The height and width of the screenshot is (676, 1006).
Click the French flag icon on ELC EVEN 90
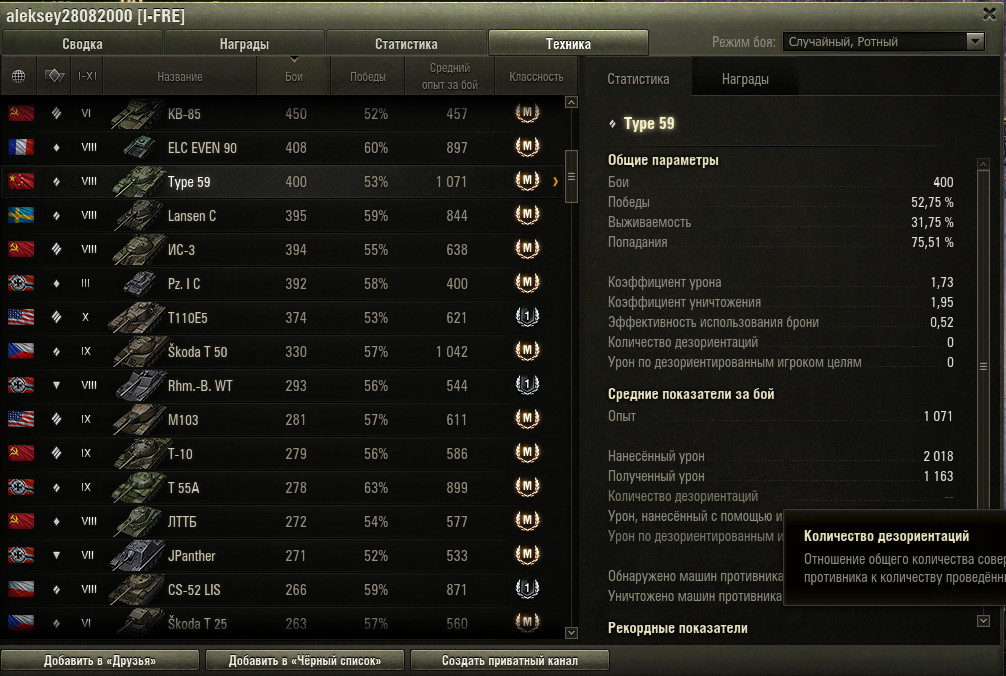click(x=21, y=148)
